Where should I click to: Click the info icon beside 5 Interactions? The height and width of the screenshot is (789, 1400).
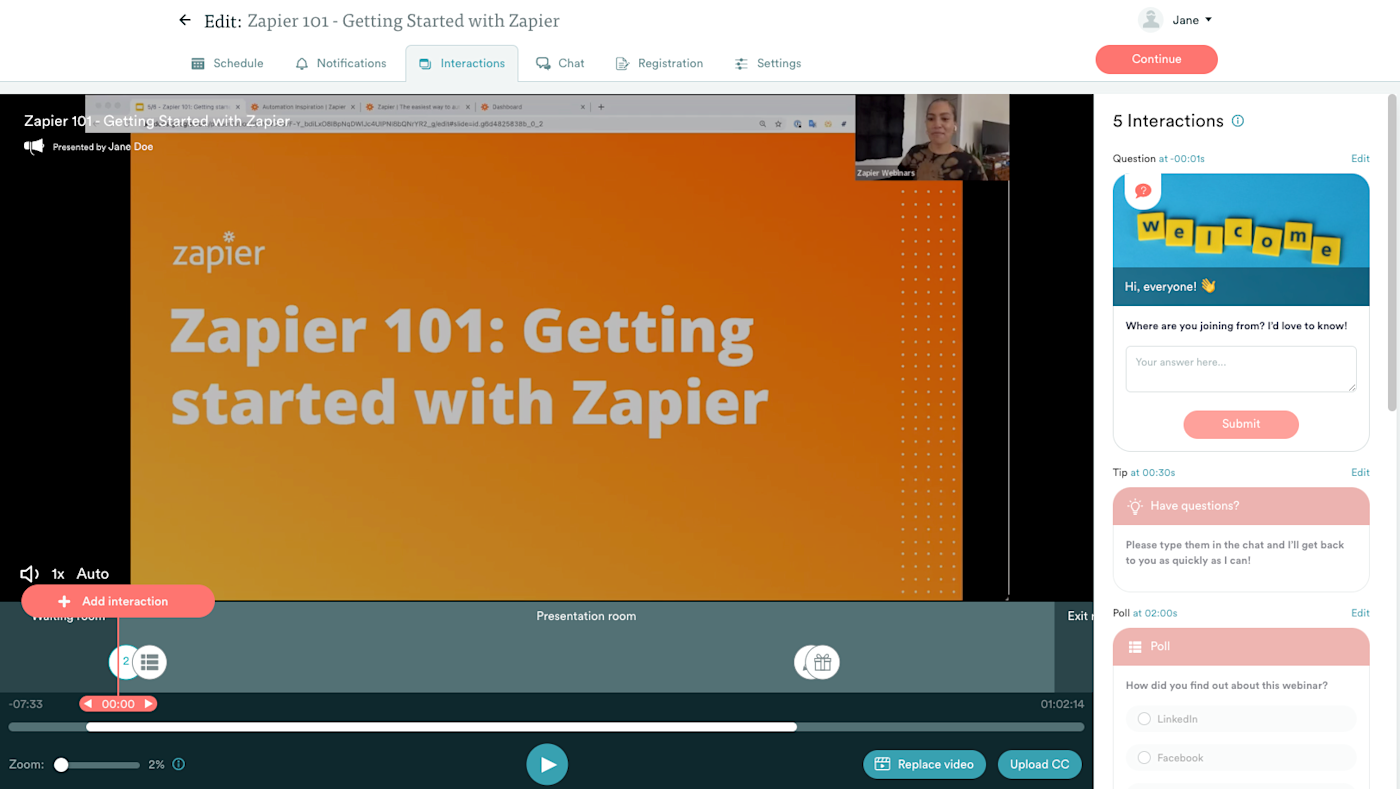(x=1238, y=121)
